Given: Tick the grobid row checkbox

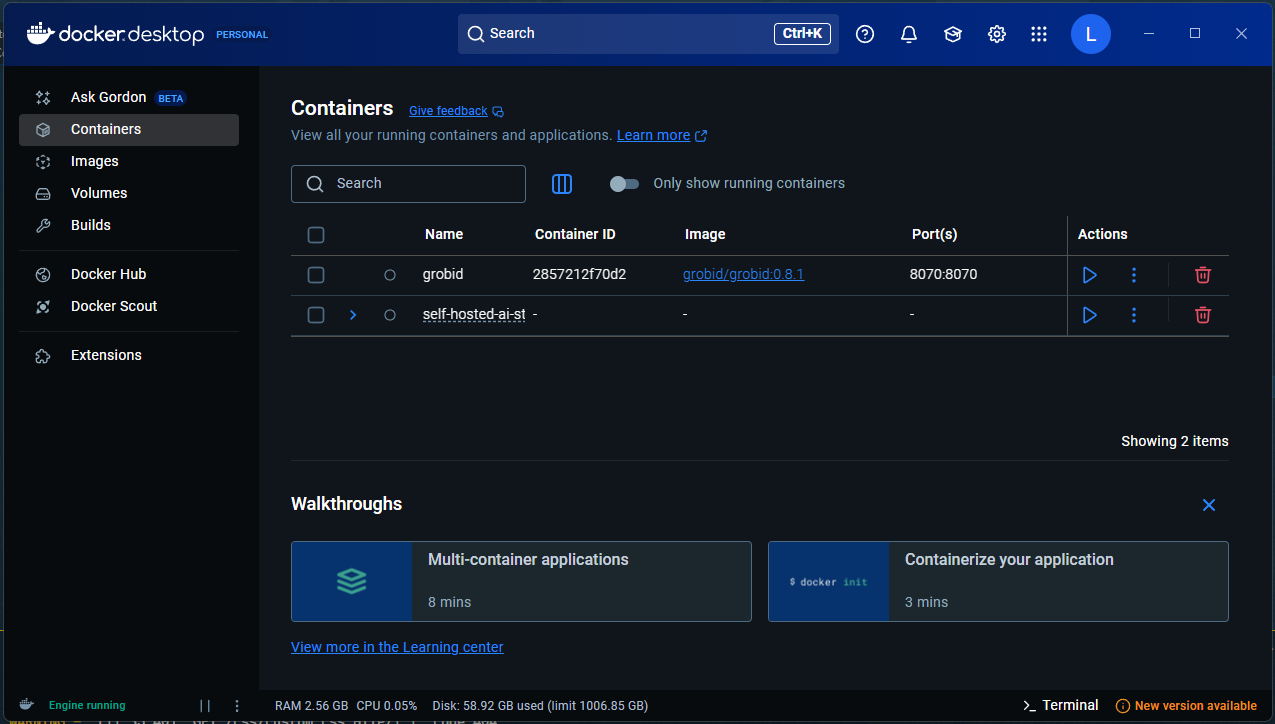Looking at the screenshot, I should click(x=316, y=274).
